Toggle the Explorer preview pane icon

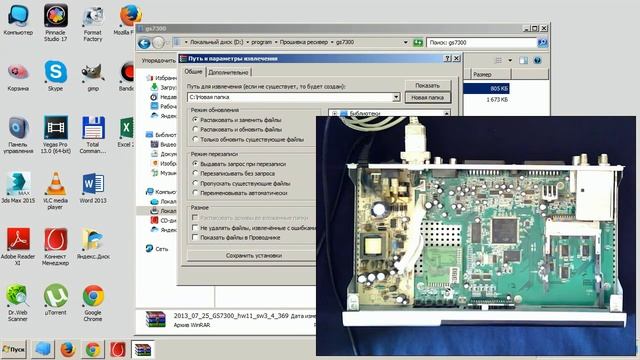pyautogui.click(x=523, y=60)
